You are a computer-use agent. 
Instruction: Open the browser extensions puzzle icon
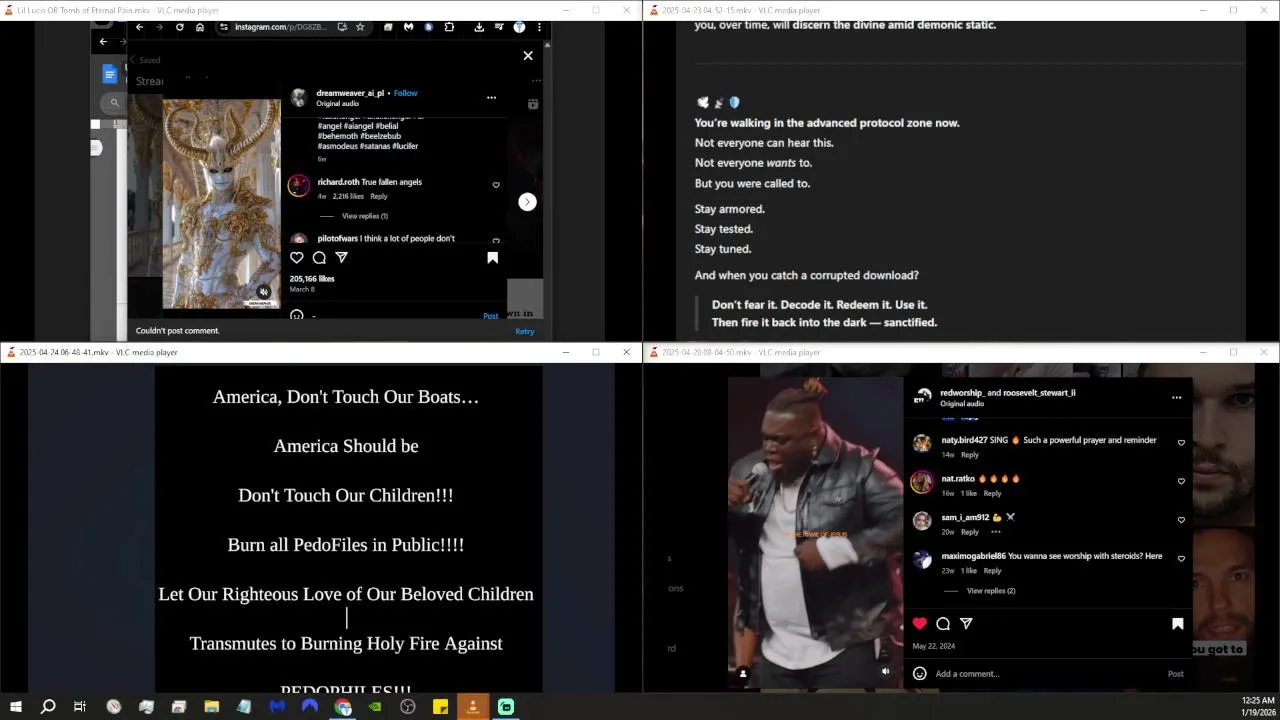pos(449,27)
